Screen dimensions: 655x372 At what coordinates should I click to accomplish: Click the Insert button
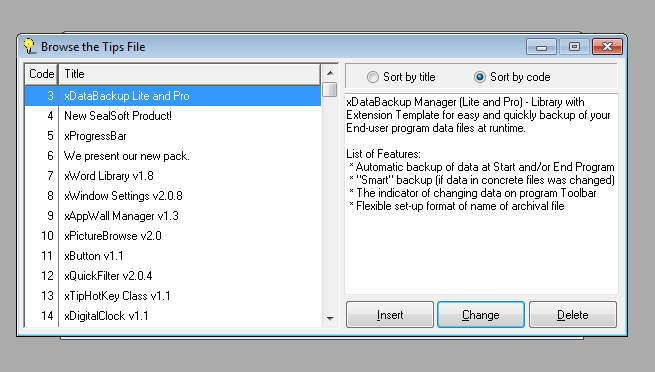[390, 314]
